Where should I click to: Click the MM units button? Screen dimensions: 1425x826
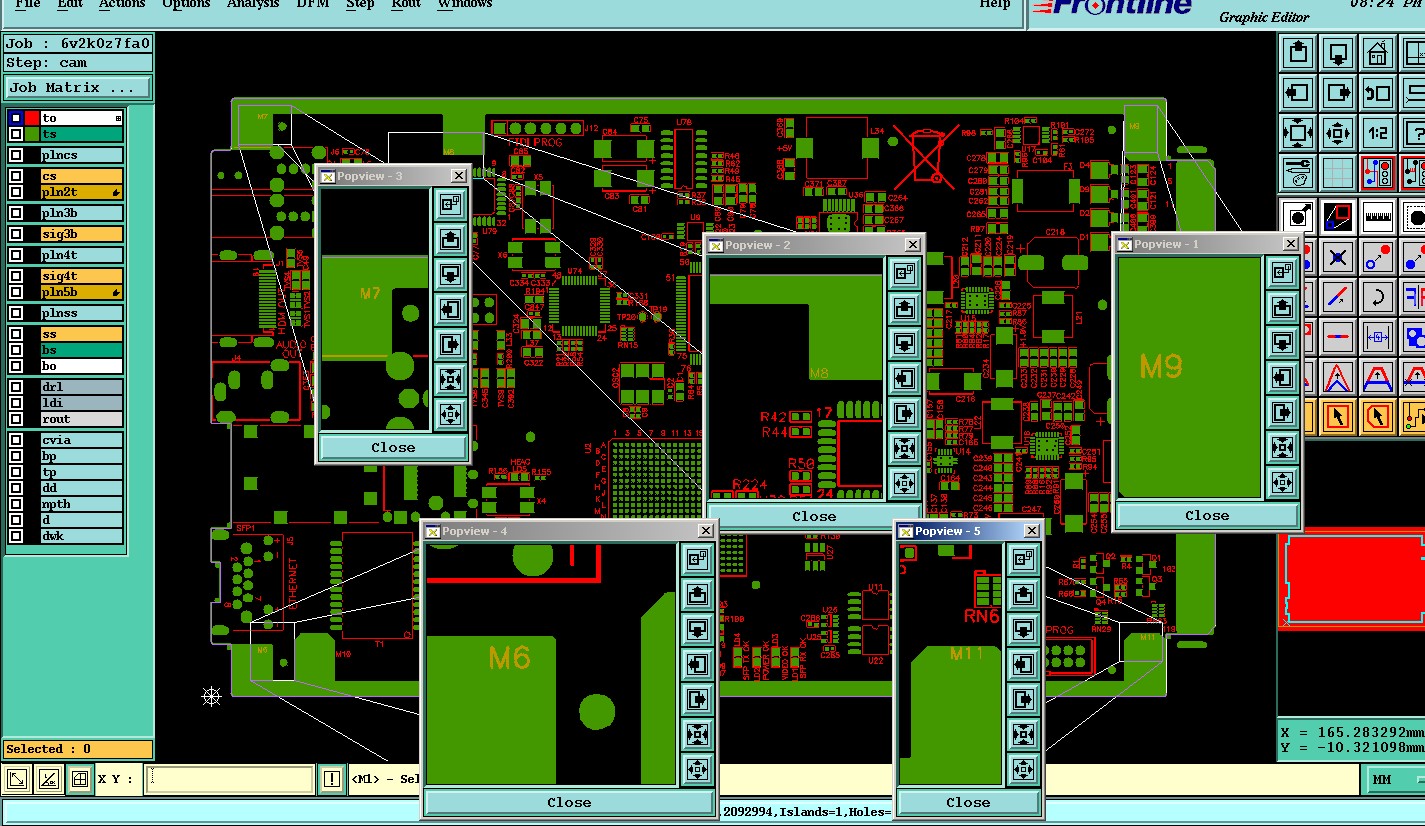click(x=1393, y=780)
